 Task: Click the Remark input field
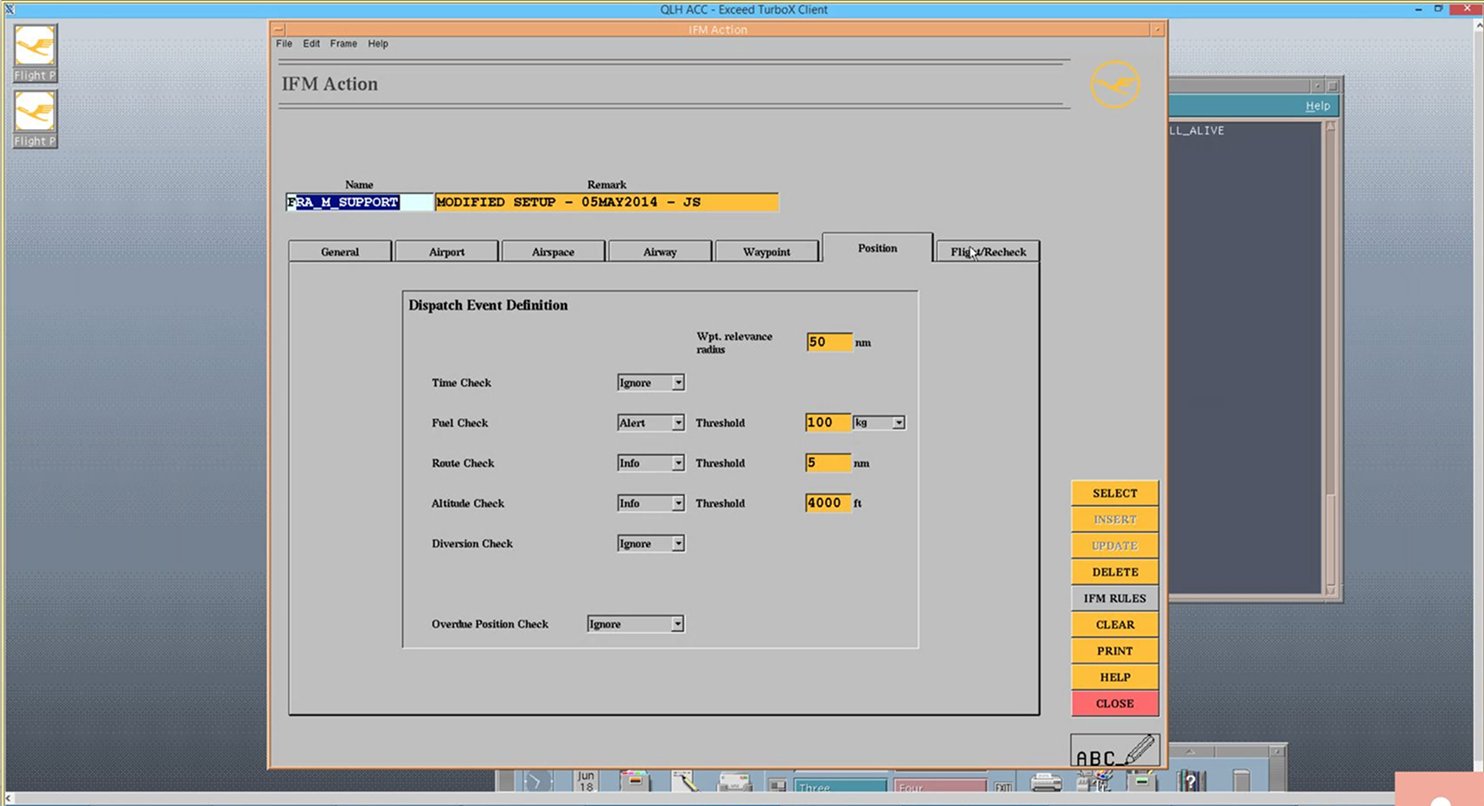tap(607, 202)
